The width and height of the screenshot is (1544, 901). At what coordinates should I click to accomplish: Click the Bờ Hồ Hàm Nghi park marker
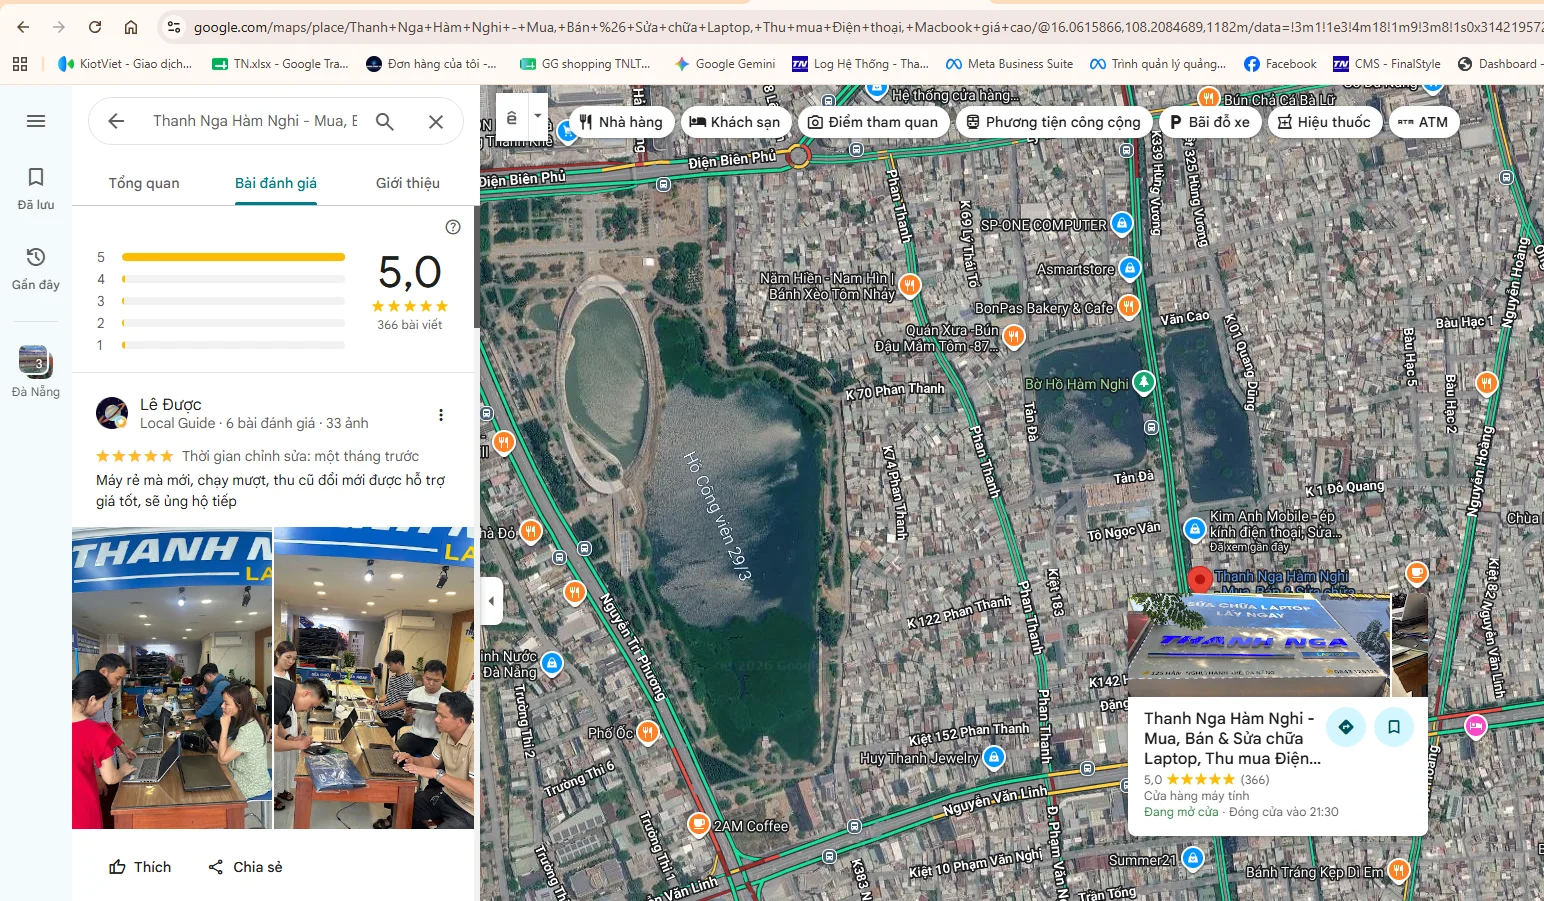[x=1143, y=382]
